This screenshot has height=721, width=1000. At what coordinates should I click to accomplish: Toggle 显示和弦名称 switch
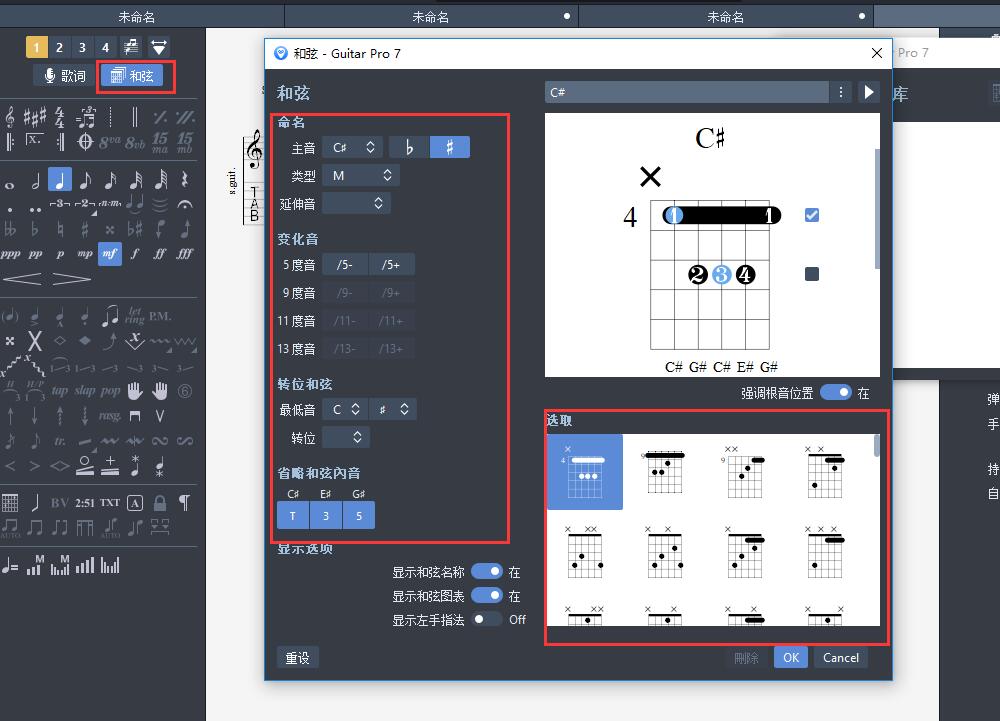[x=487, y=572]
